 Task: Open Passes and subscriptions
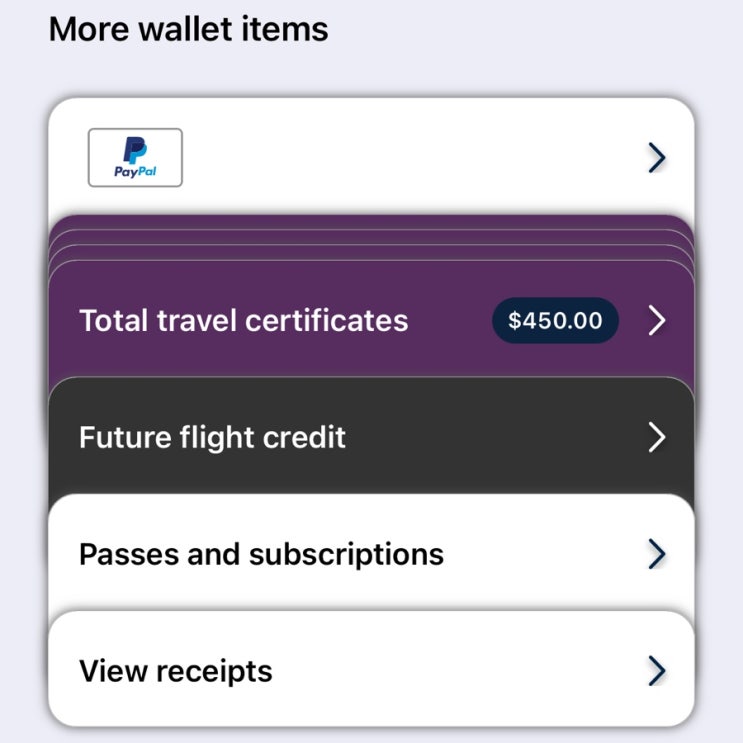coord(261,553)
